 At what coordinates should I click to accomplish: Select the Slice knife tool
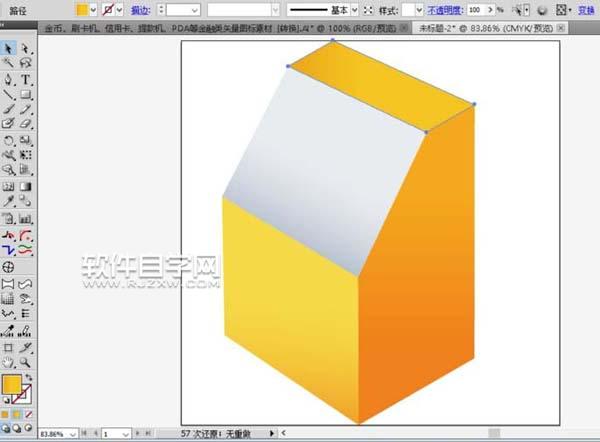(x=26, y=348)
